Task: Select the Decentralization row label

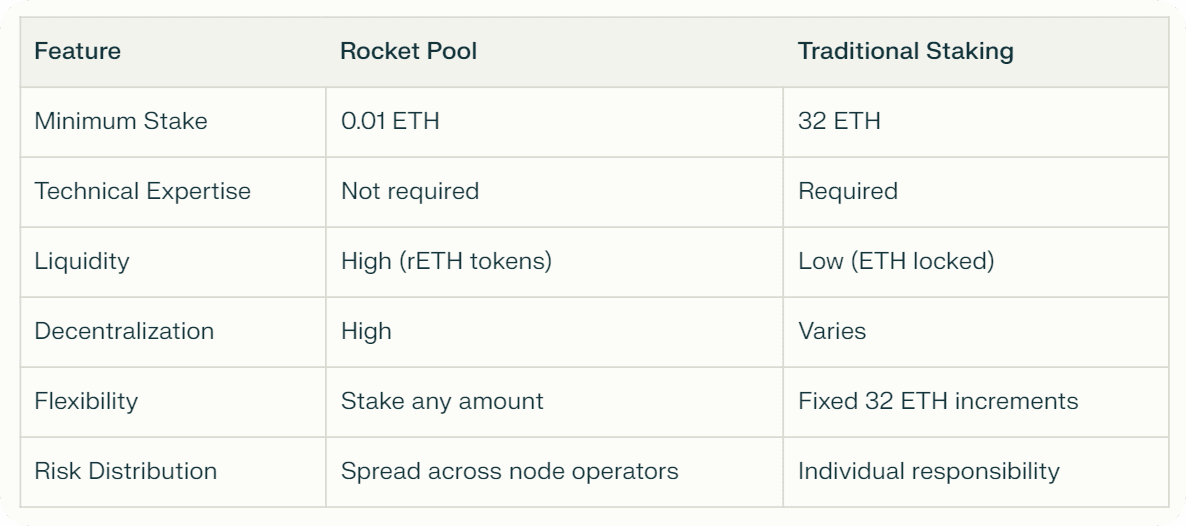Action: (x=124, y=331)
